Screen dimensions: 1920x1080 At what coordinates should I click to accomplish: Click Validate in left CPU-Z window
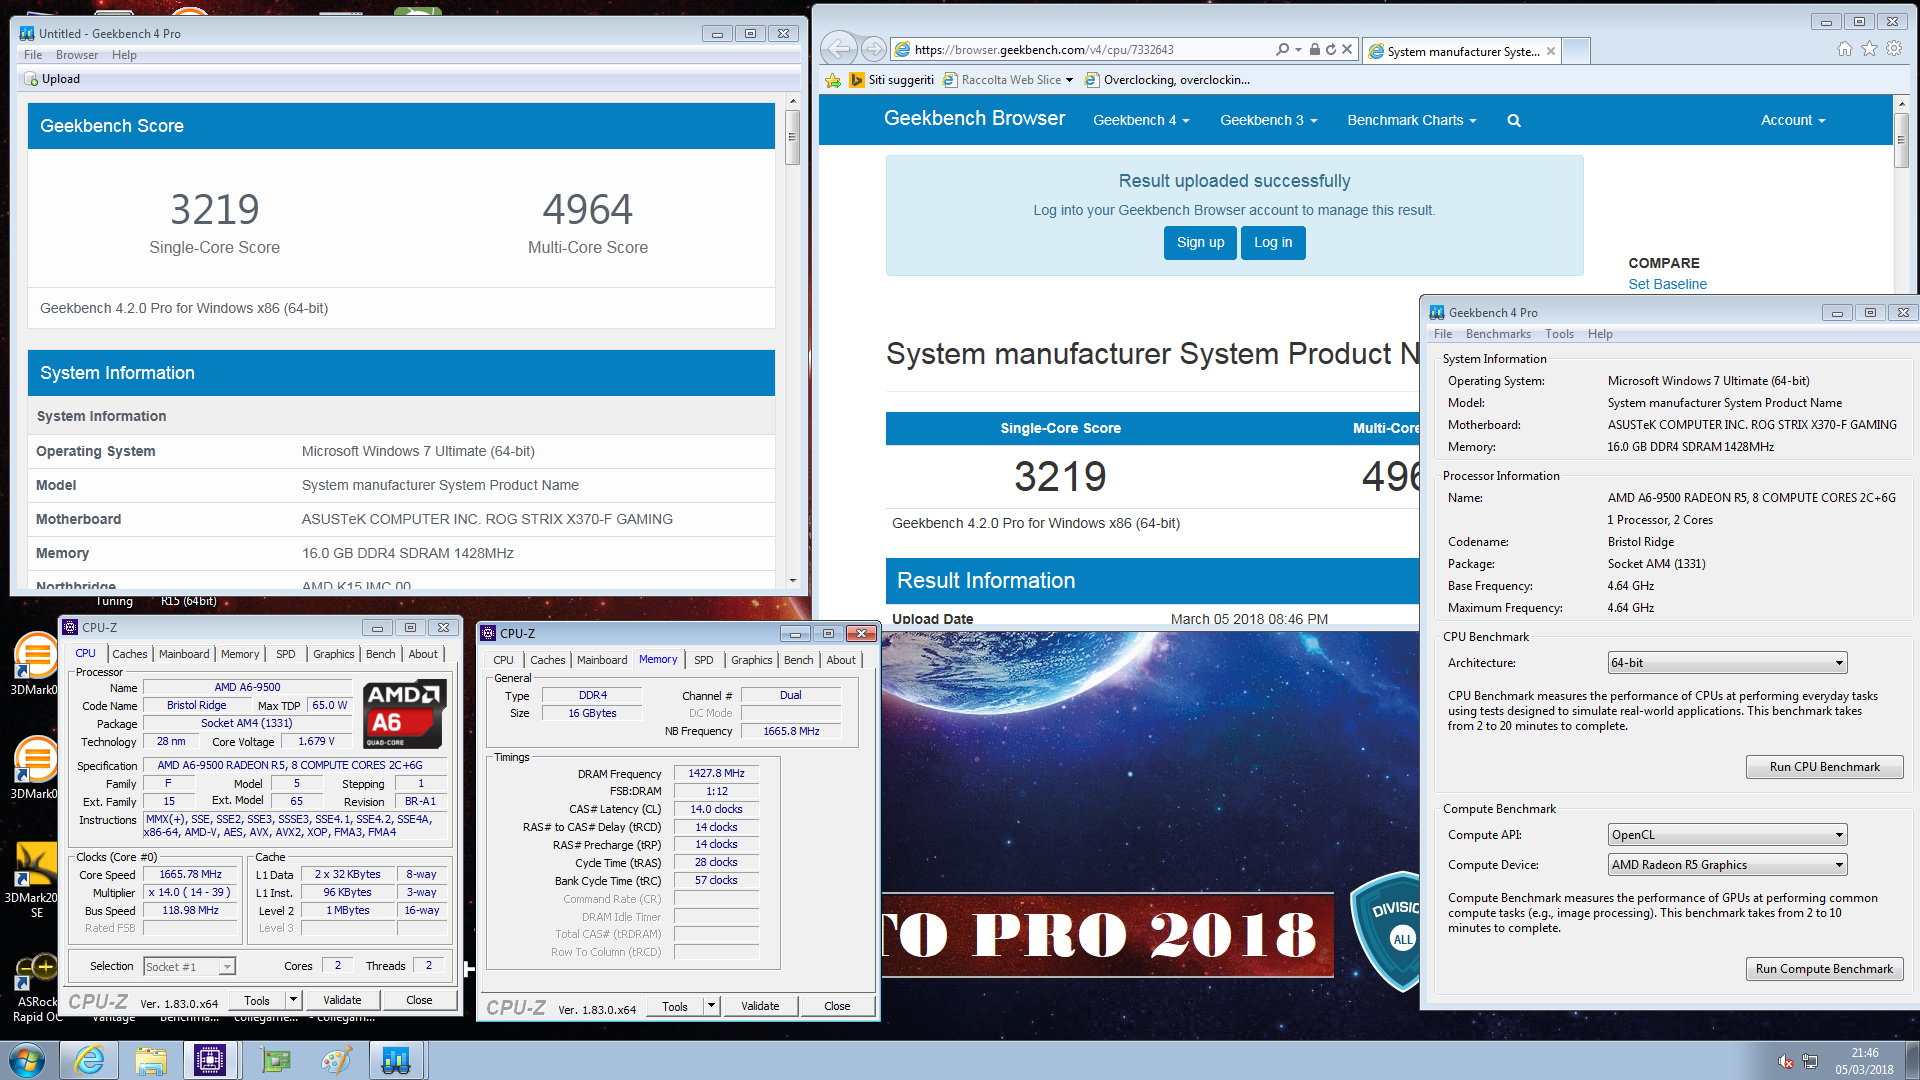point(342,1000)
